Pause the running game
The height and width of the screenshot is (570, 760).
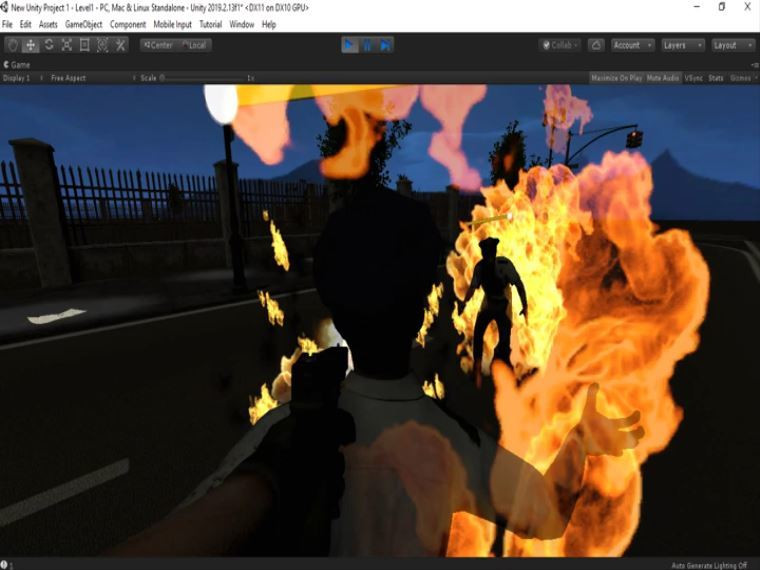pyautogui.click(x=367, y=45)
